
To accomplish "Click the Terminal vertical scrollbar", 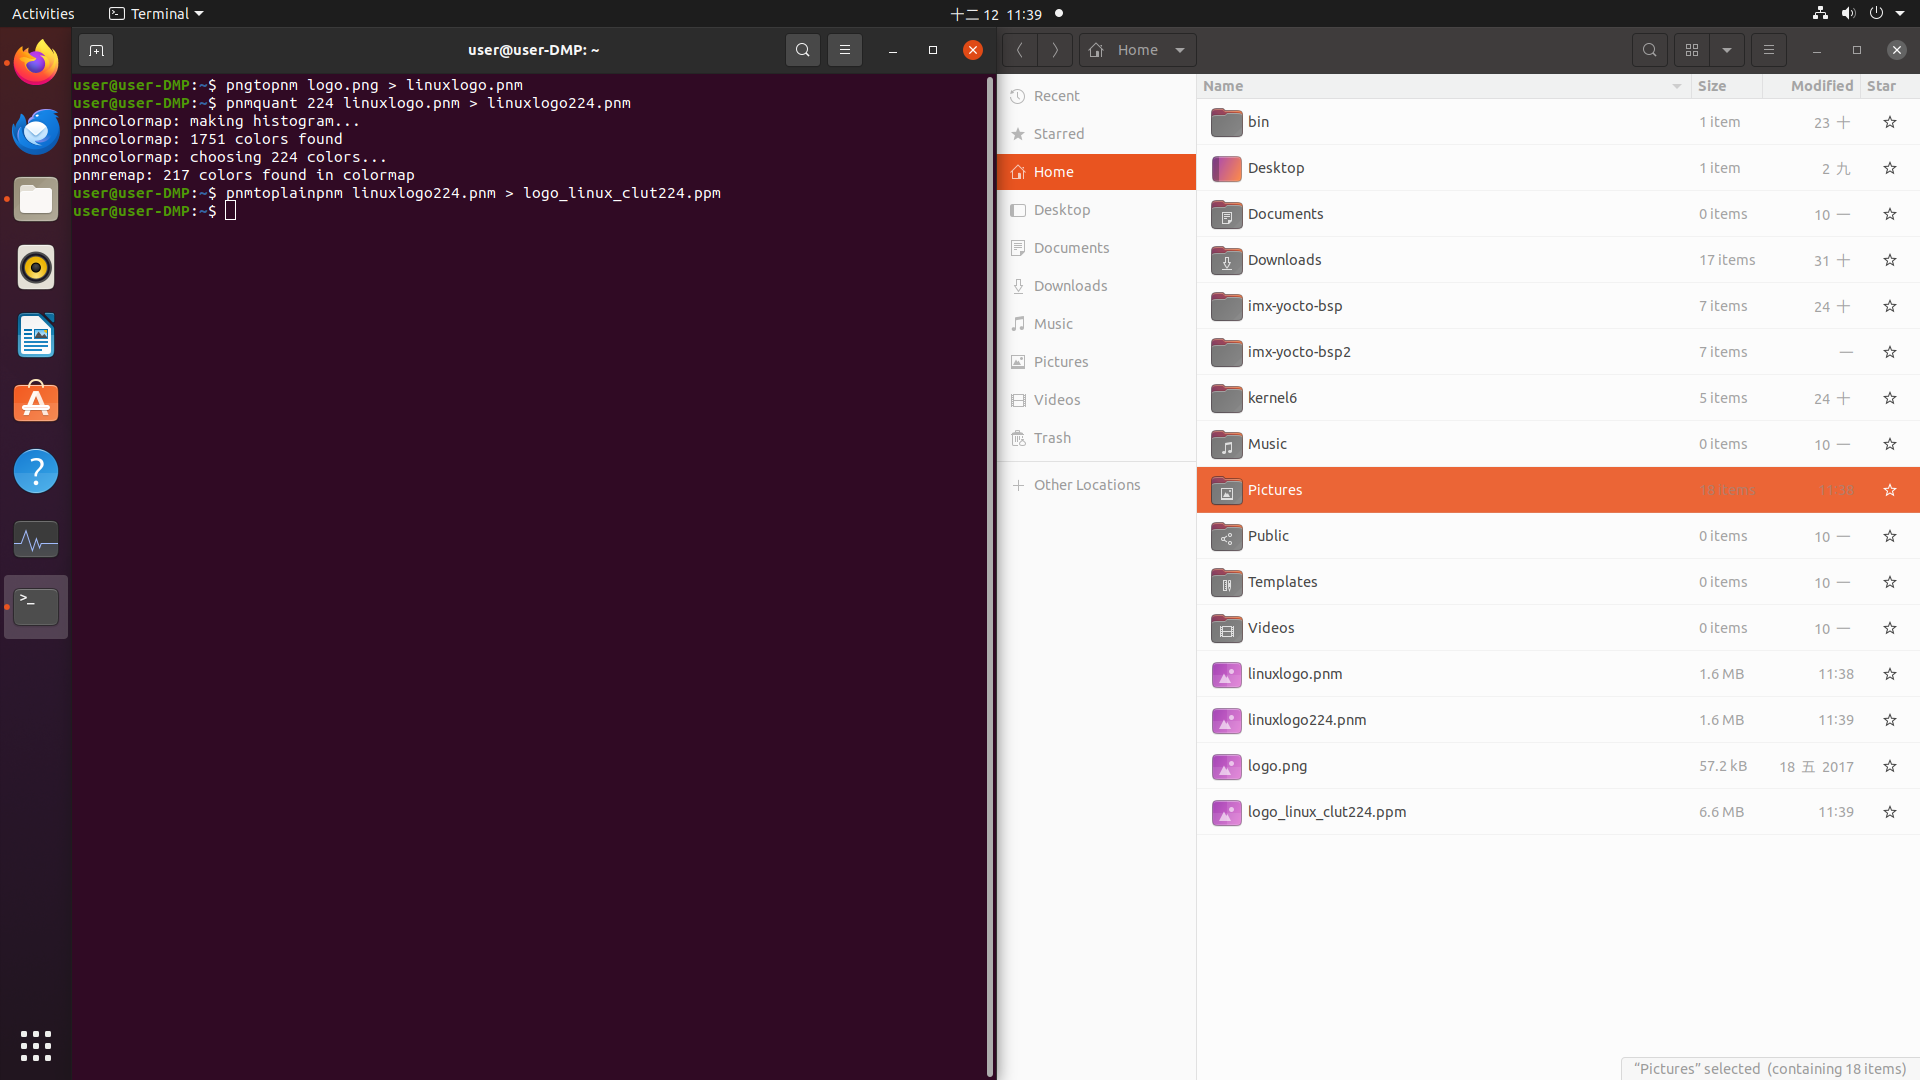I will pos(990,575).
